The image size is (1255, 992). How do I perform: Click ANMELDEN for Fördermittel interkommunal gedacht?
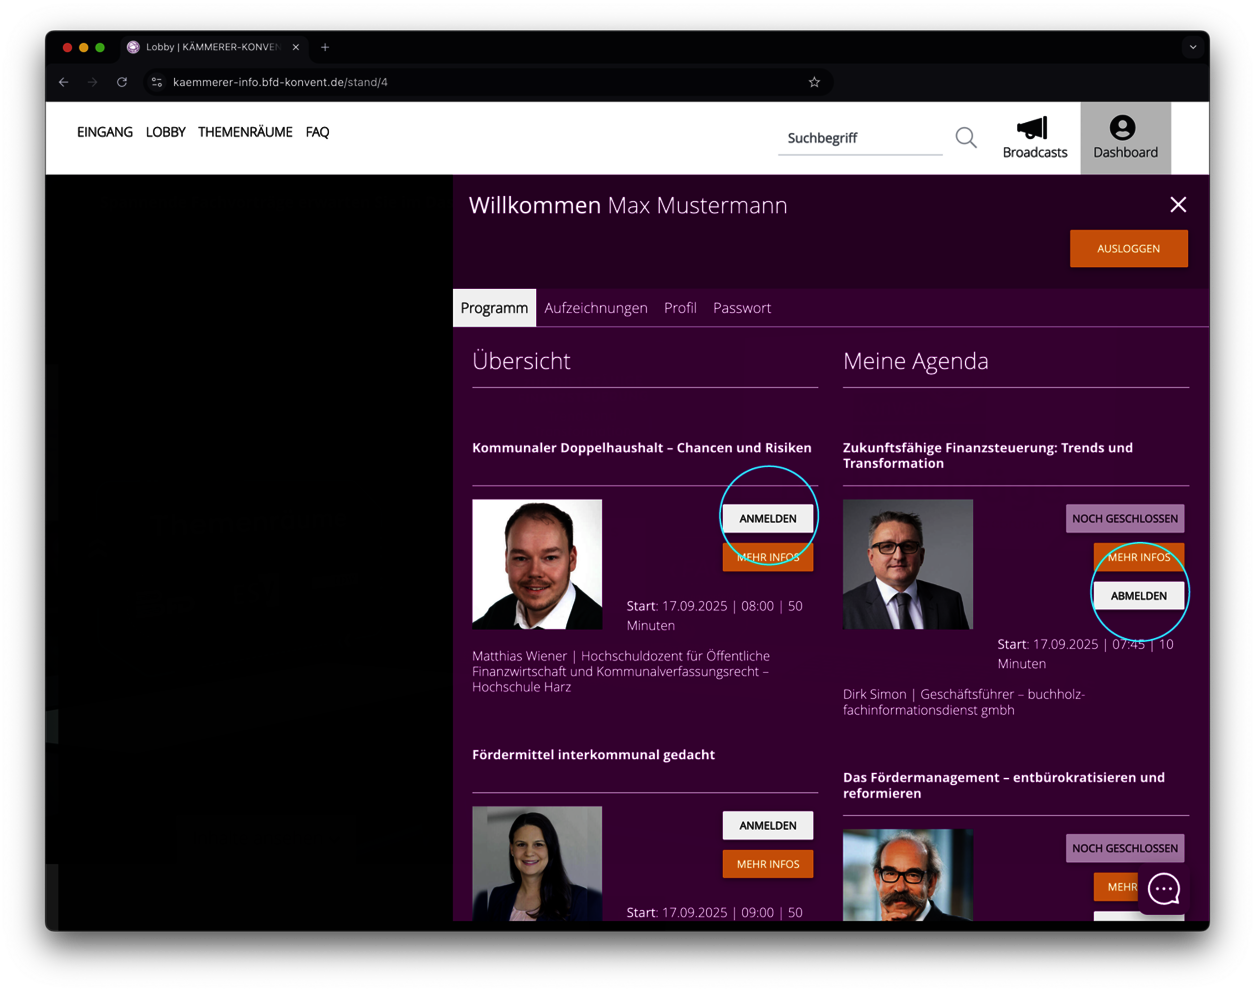pos(768,825)
